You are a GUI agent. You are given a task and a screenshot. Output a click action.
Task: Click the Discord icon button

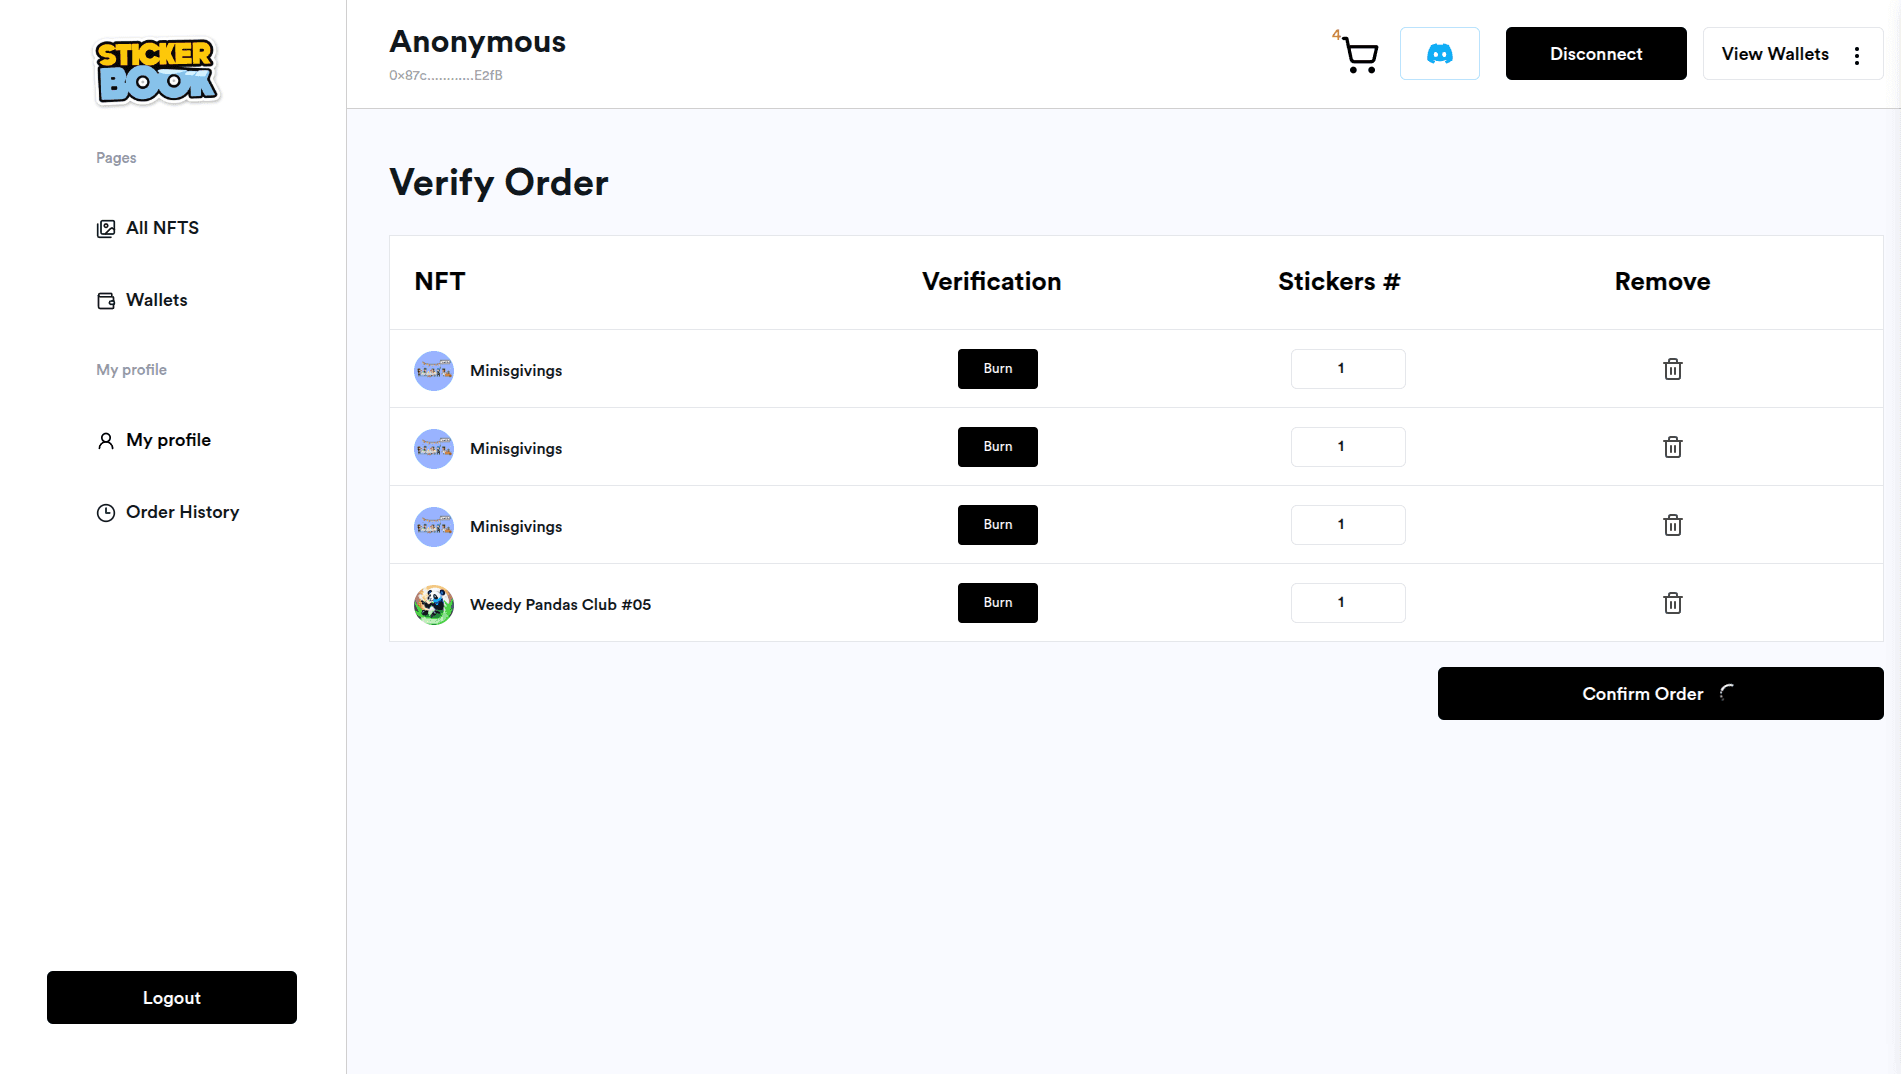1439,54
